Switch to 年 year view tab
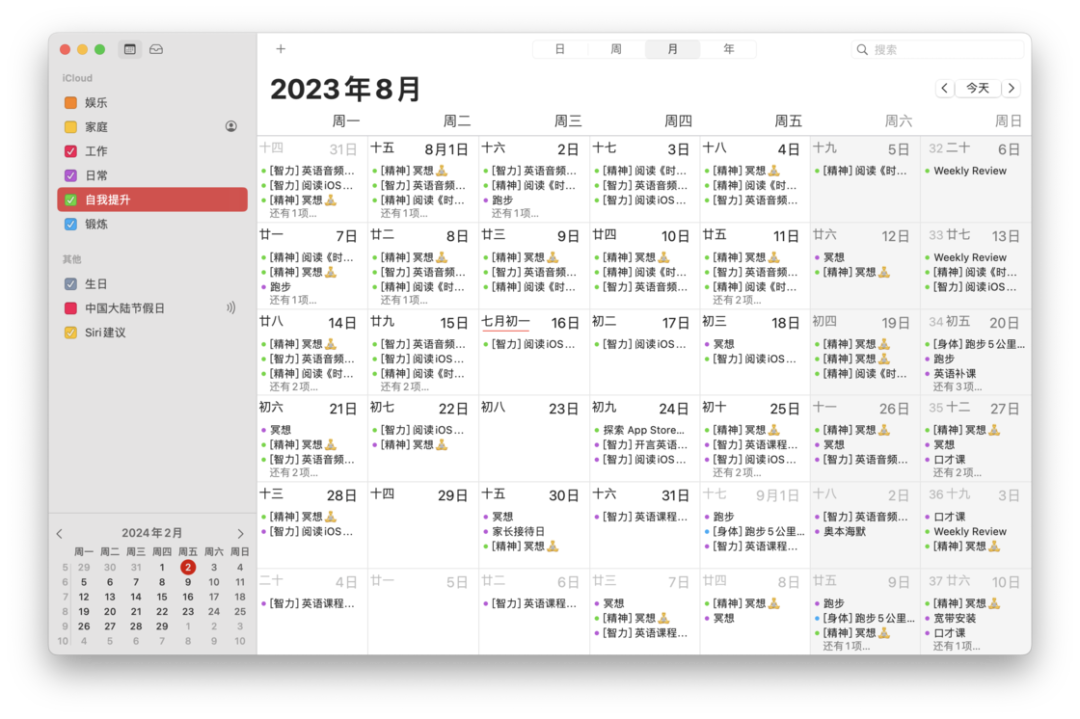The width and height of the screenshot is (1080, 719). [729, 49]
